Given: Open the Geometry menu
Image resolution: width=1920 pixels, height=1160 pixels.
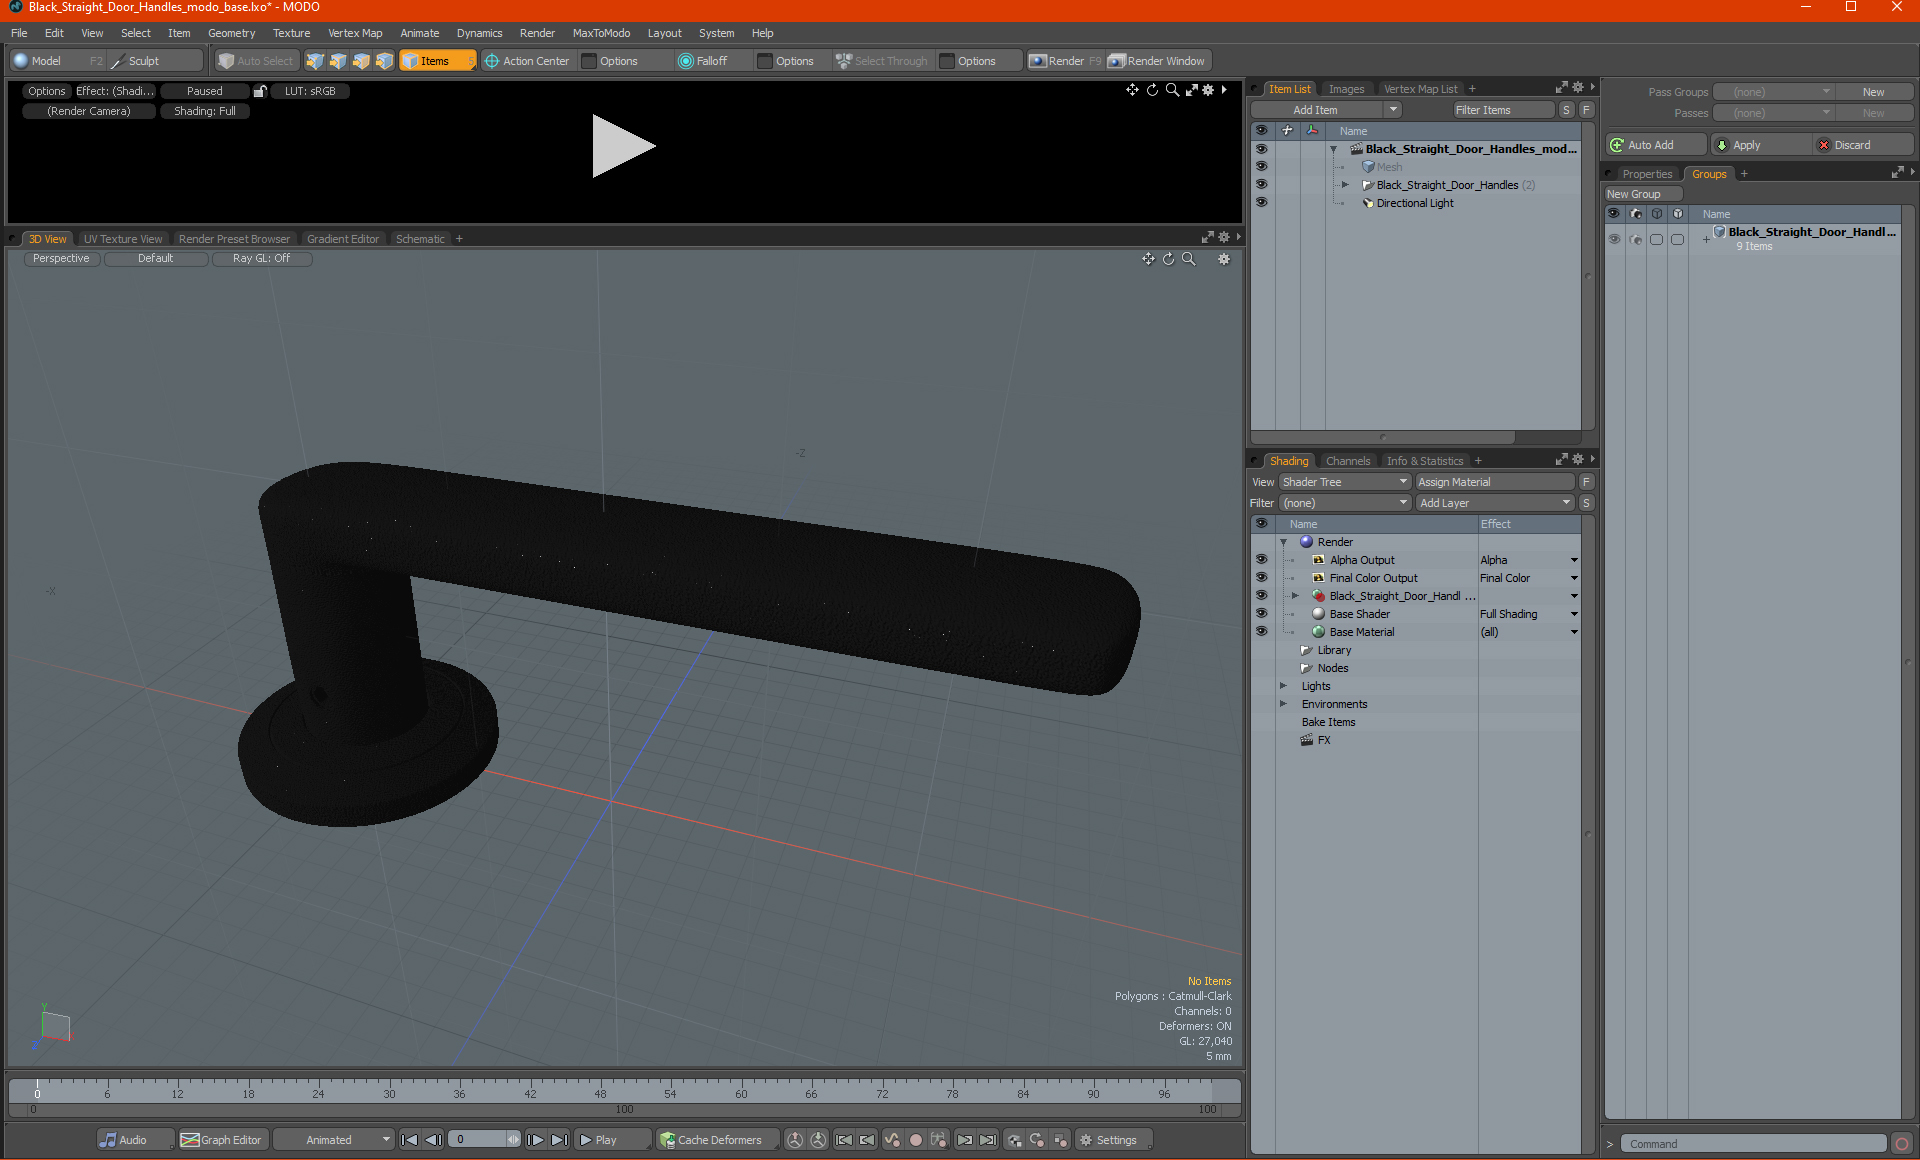Looking at the screenshot, I should [231, 33].
